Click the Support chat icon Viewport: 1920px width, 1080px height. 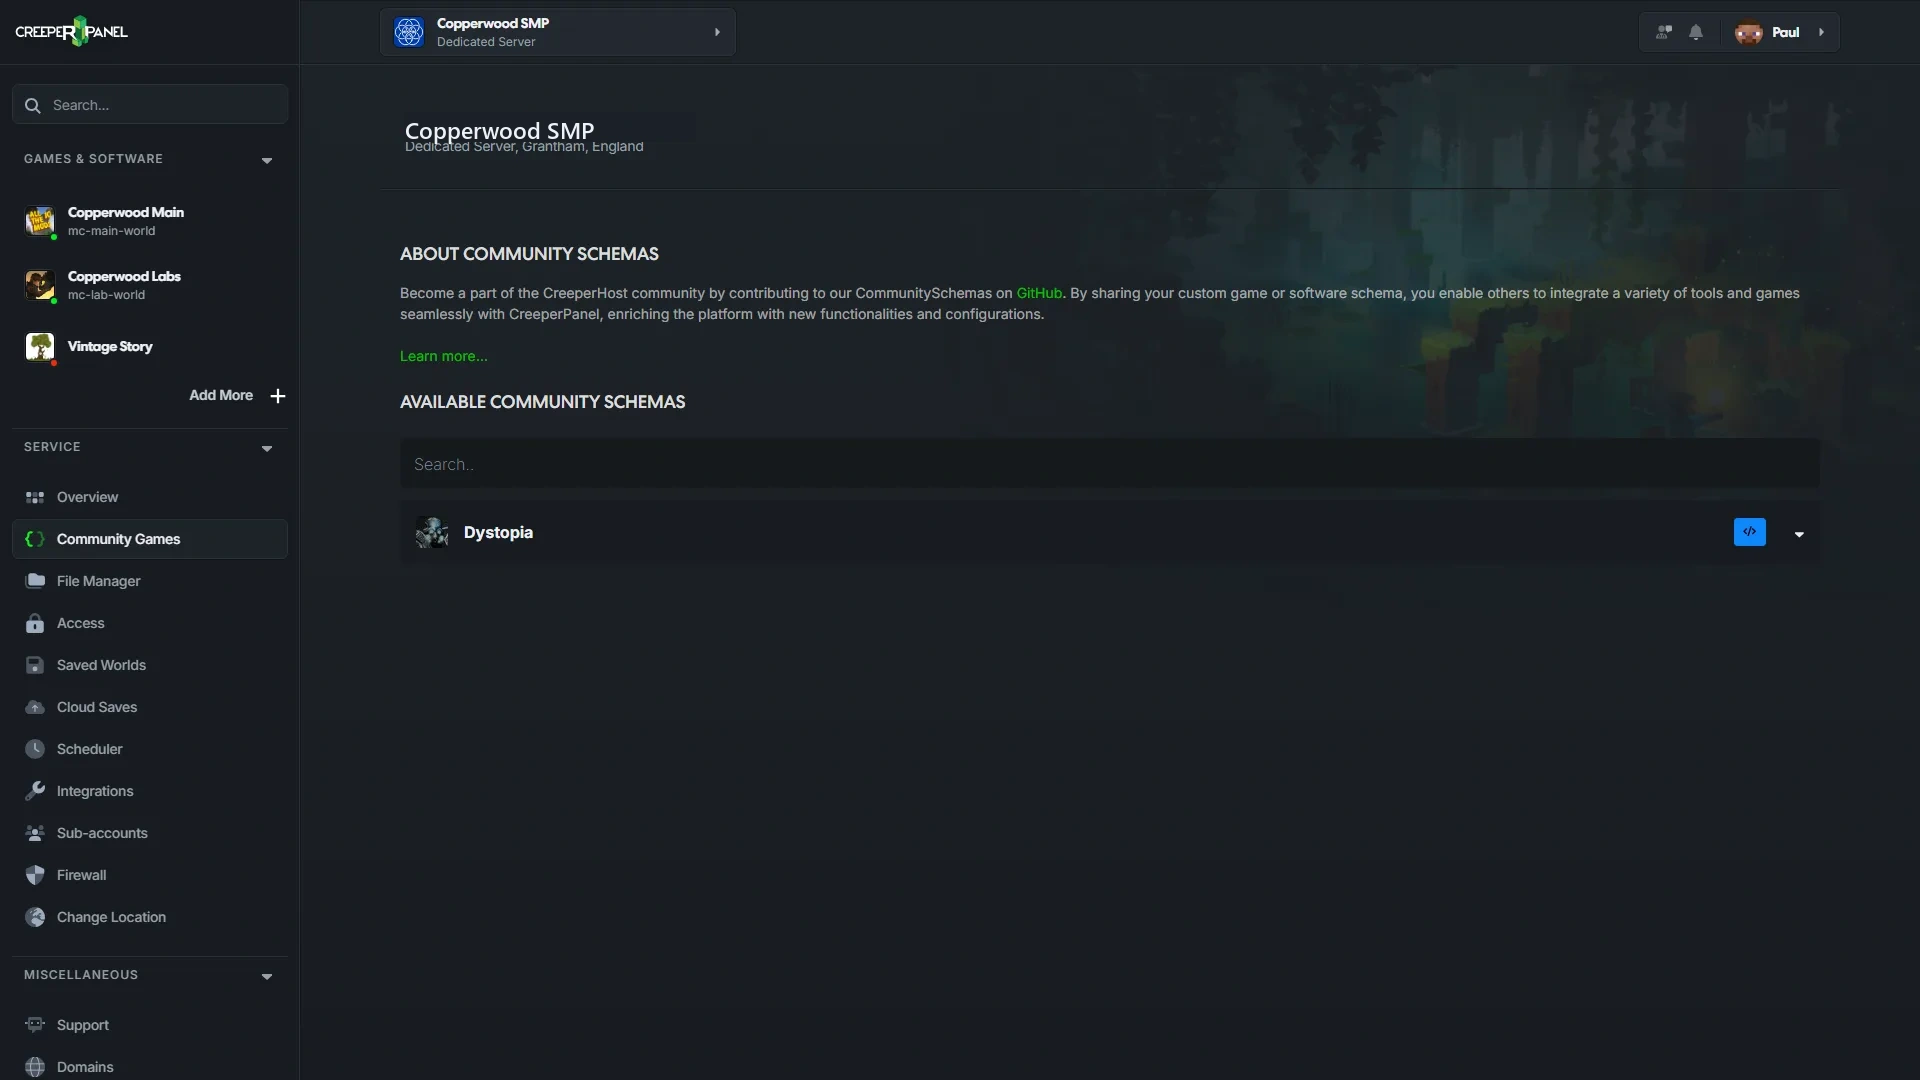click(x=35, y=1025)
